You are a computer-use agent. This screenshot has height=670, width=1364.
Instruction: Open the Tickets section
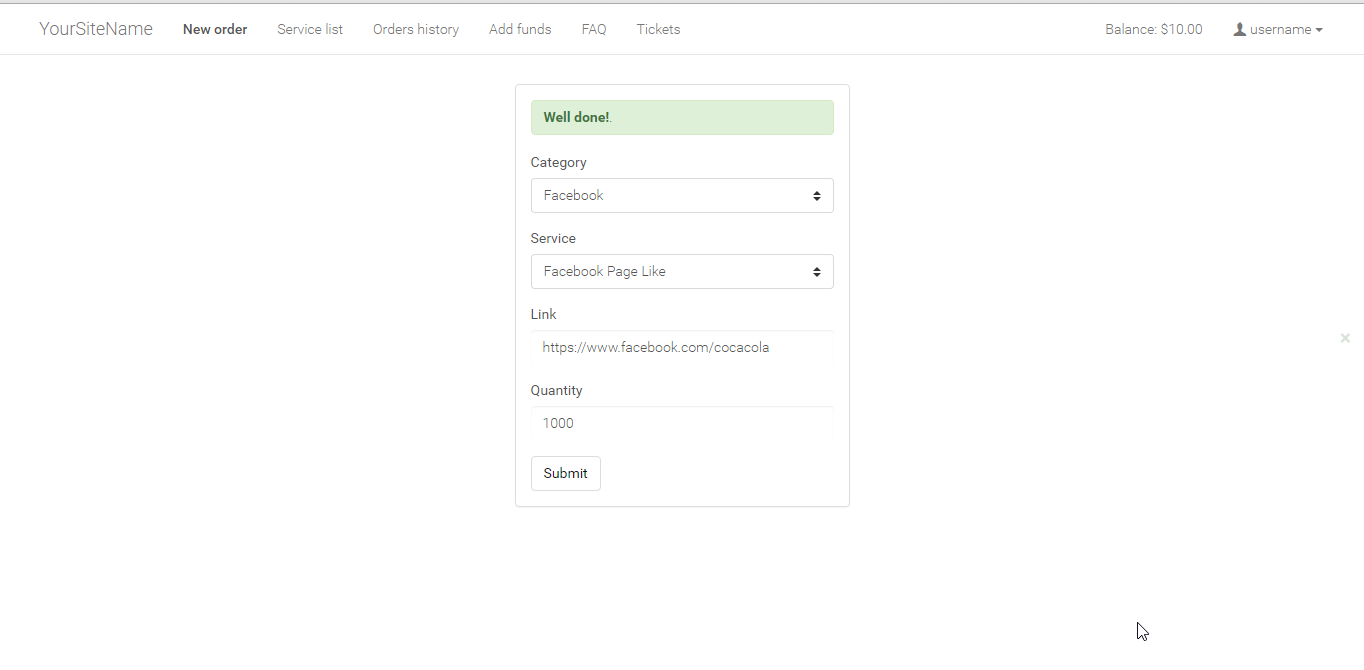pos(658,30)
